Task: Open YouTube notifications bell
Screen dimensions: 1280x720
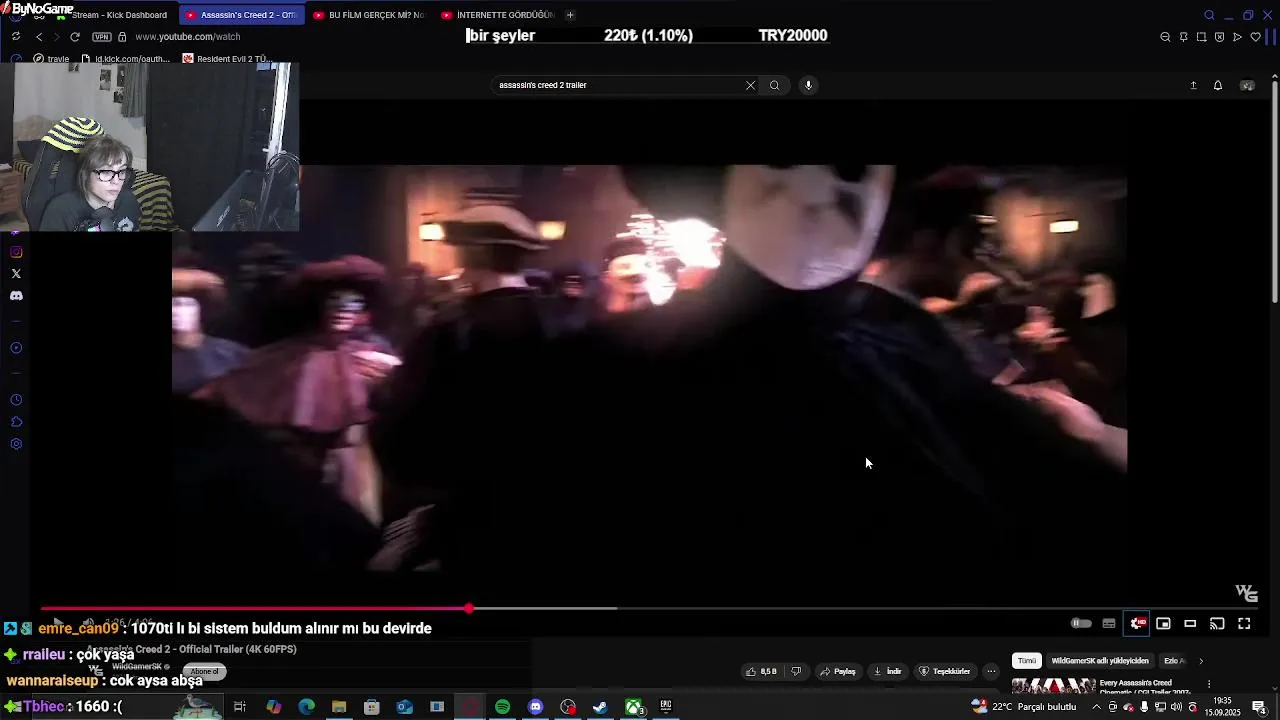Action: pos(1218,85)
